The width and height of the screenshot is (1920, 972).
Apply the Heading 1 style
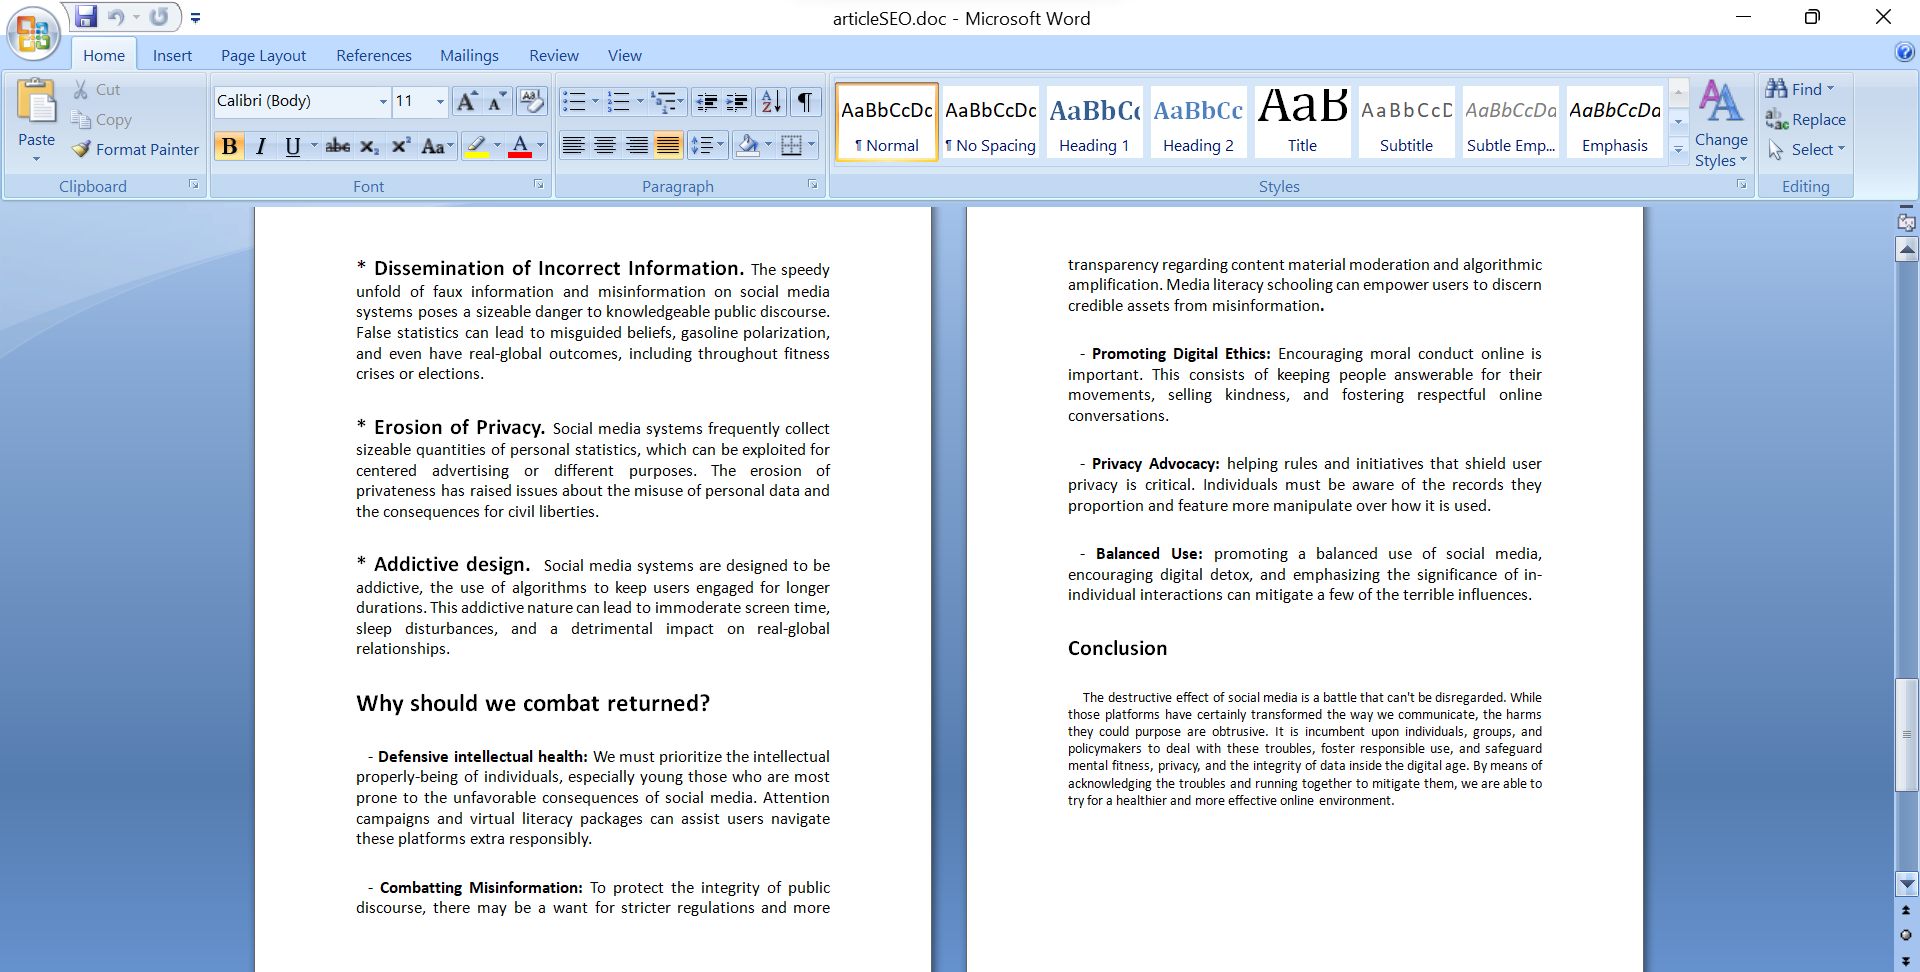(x=1094, y=122)
